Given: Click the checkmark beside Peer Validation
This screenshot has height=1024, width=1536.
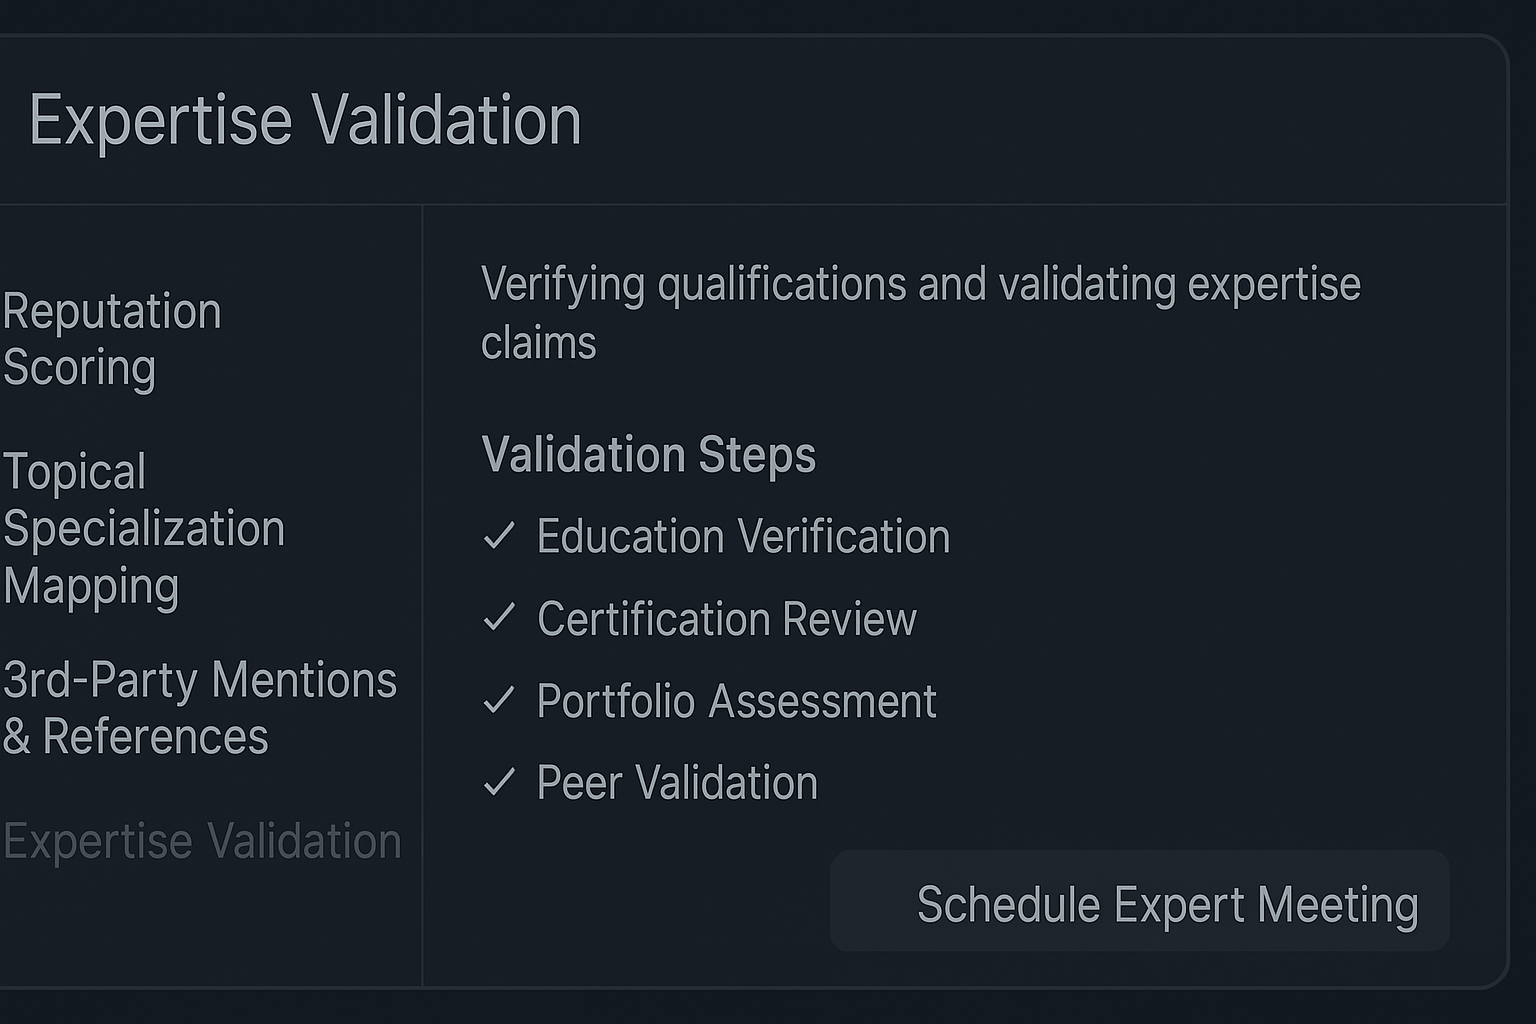Looking at the screenshot, I should (x=499, y=782).
